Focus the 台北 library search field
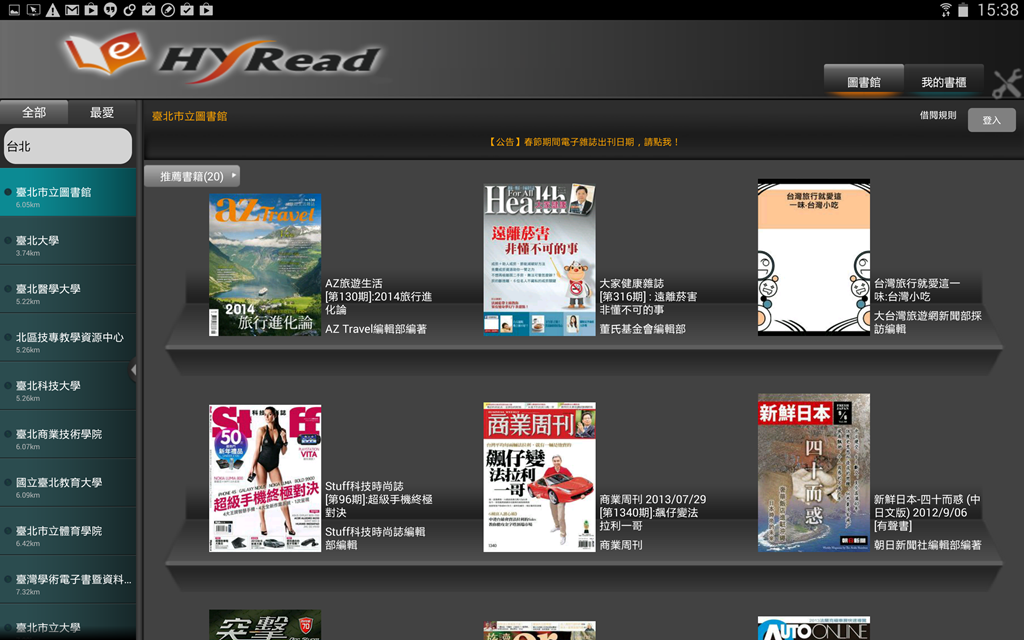The height and width of the screenshot is (640, 1024). [68, 146]
